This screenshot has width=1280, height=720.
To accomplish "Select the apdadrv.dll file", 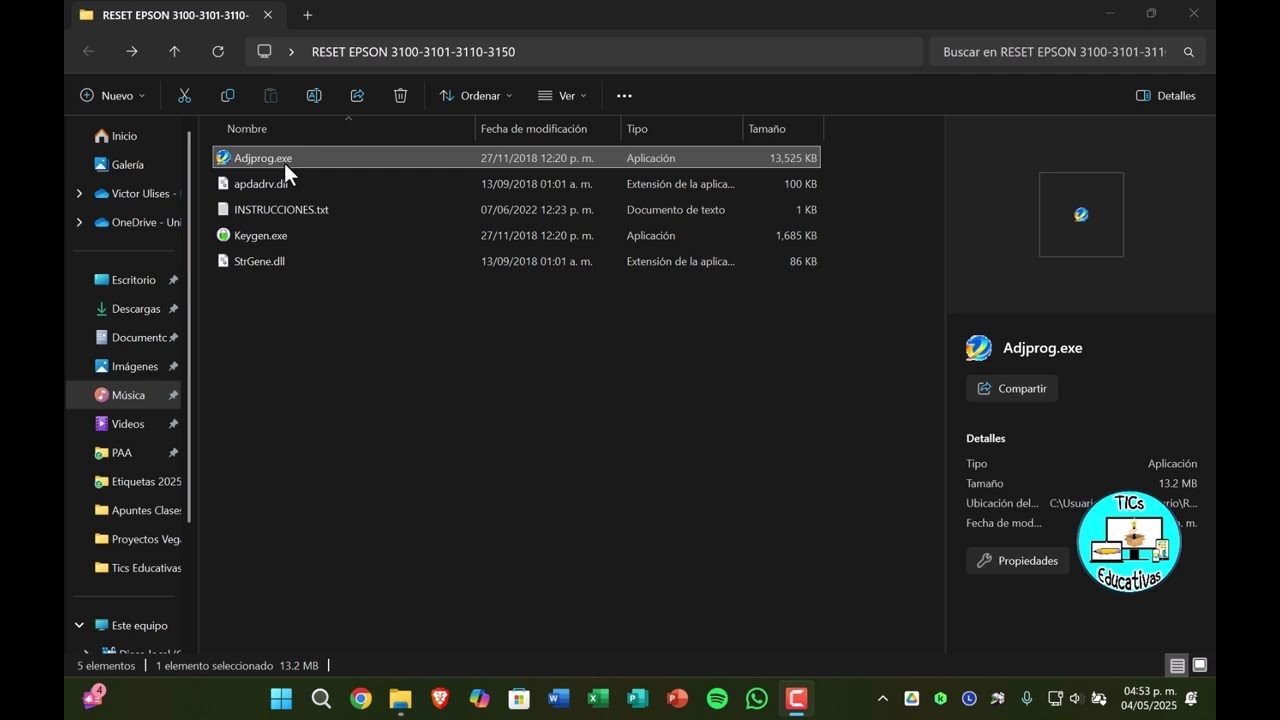I will (x=516, y=184).
